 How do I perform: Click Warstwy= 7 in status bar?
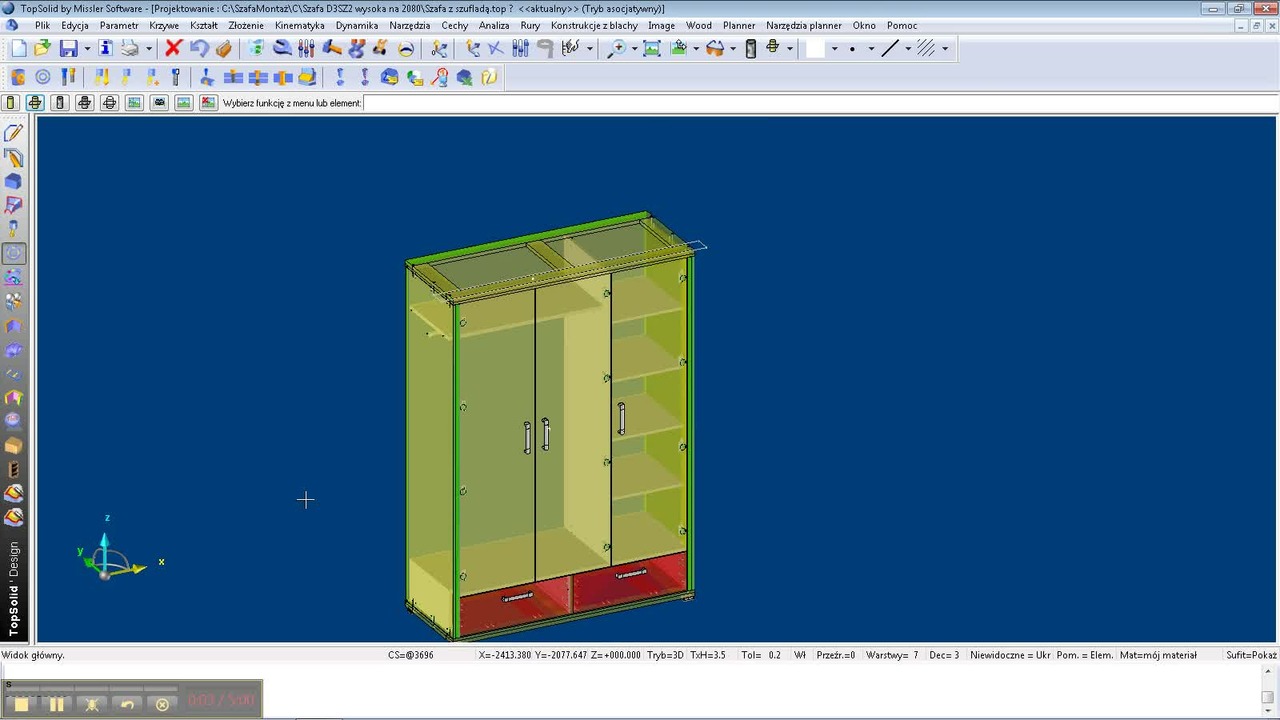tap(892, 655)
